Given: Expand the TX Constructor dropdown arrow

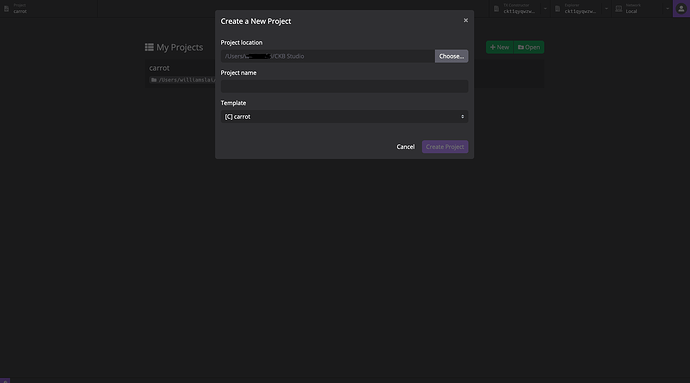Looking at the screenshot, I should (545, 9).
